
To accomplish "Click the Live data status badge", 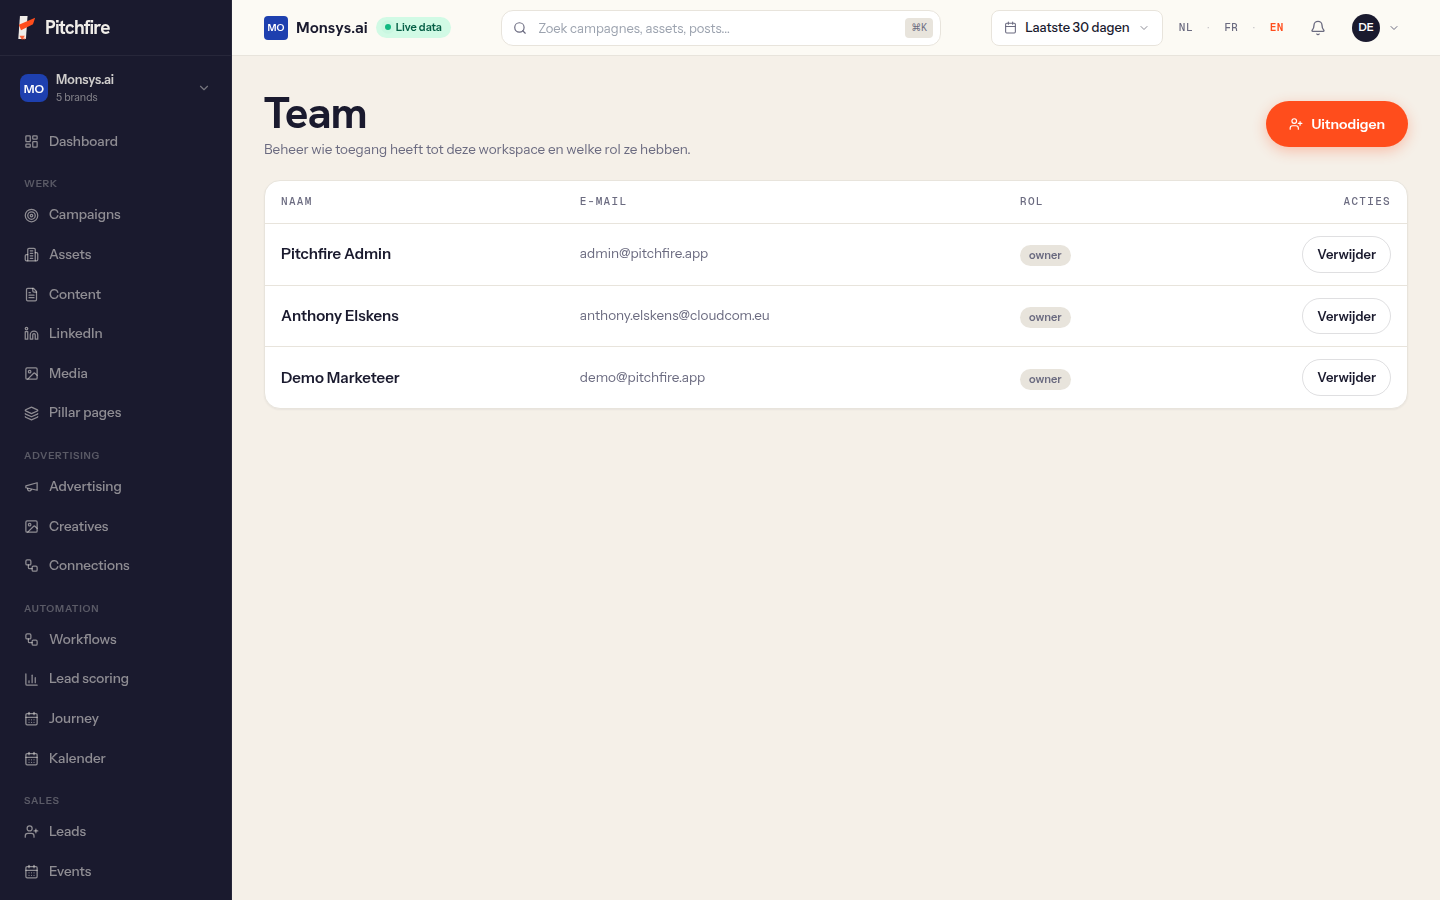I will (x=414, y=28).
